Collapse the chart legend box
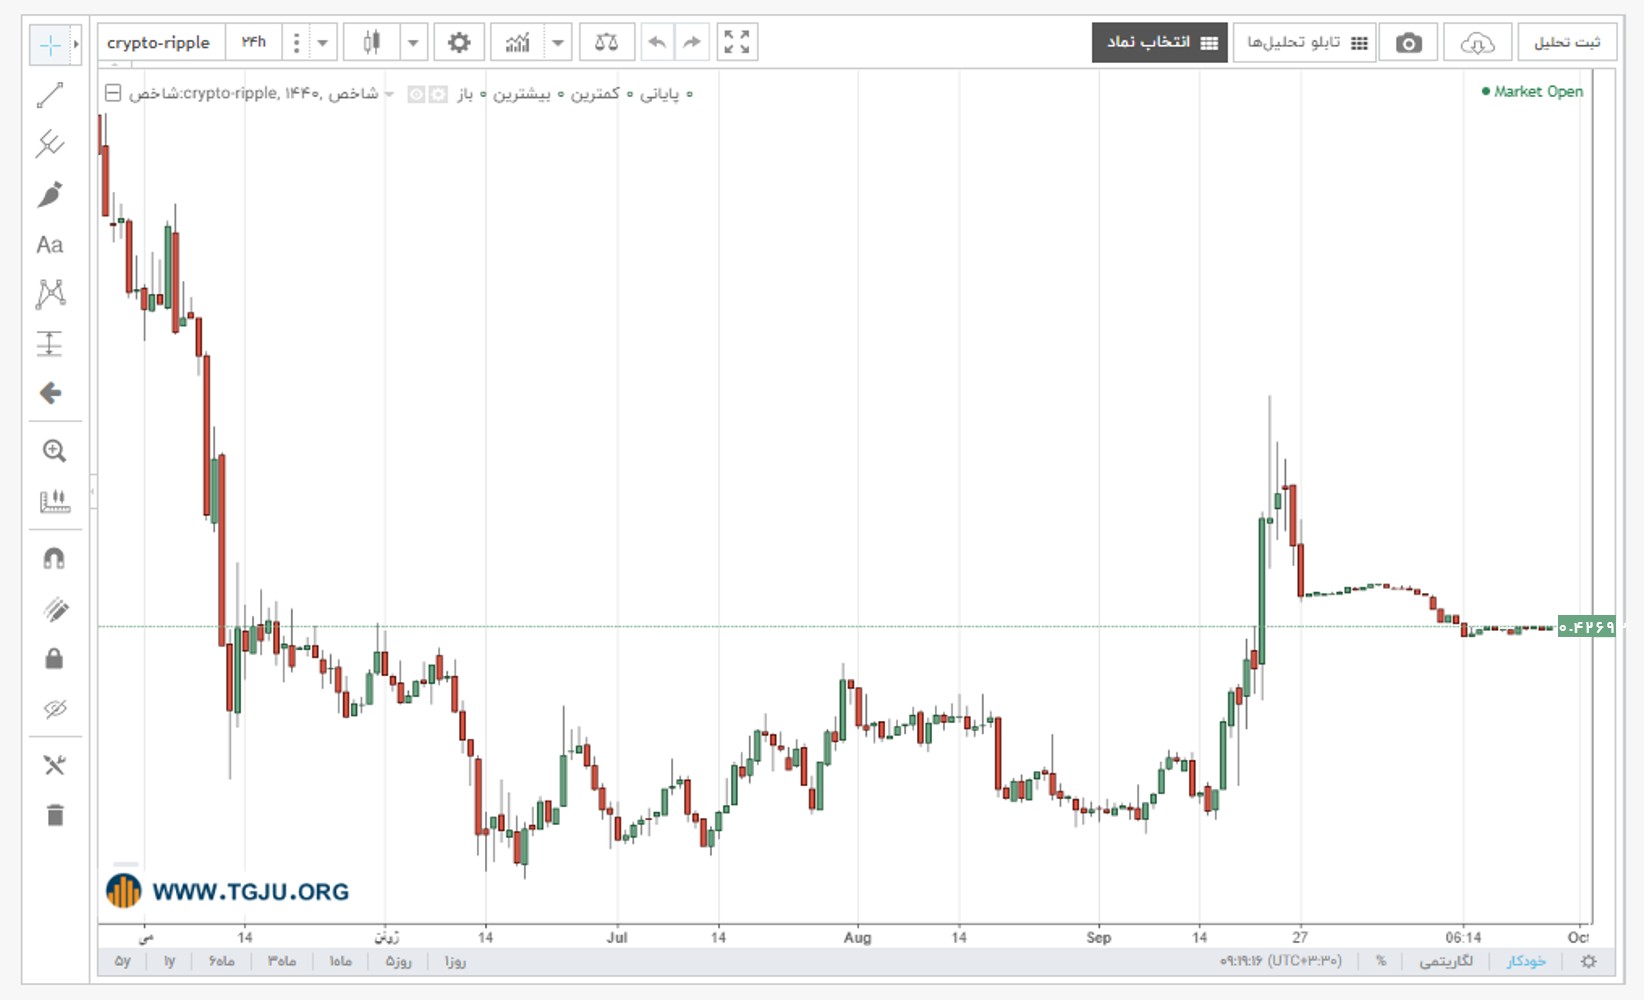 pos(113,93)
